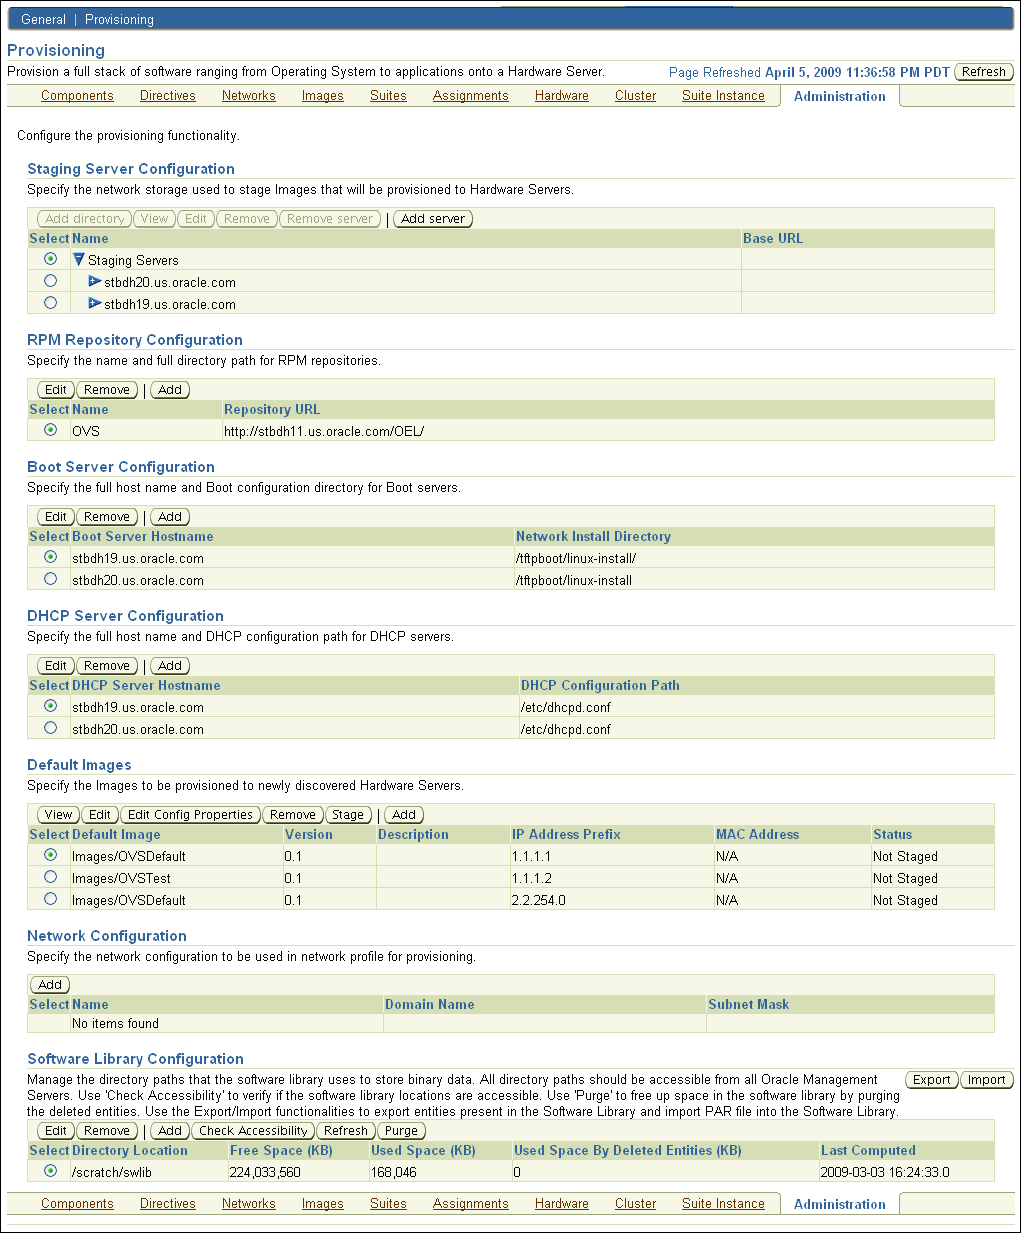Add a network configuration
Image resolution: width=1021 pixels, height=1233 pixels.
(50, 985)
